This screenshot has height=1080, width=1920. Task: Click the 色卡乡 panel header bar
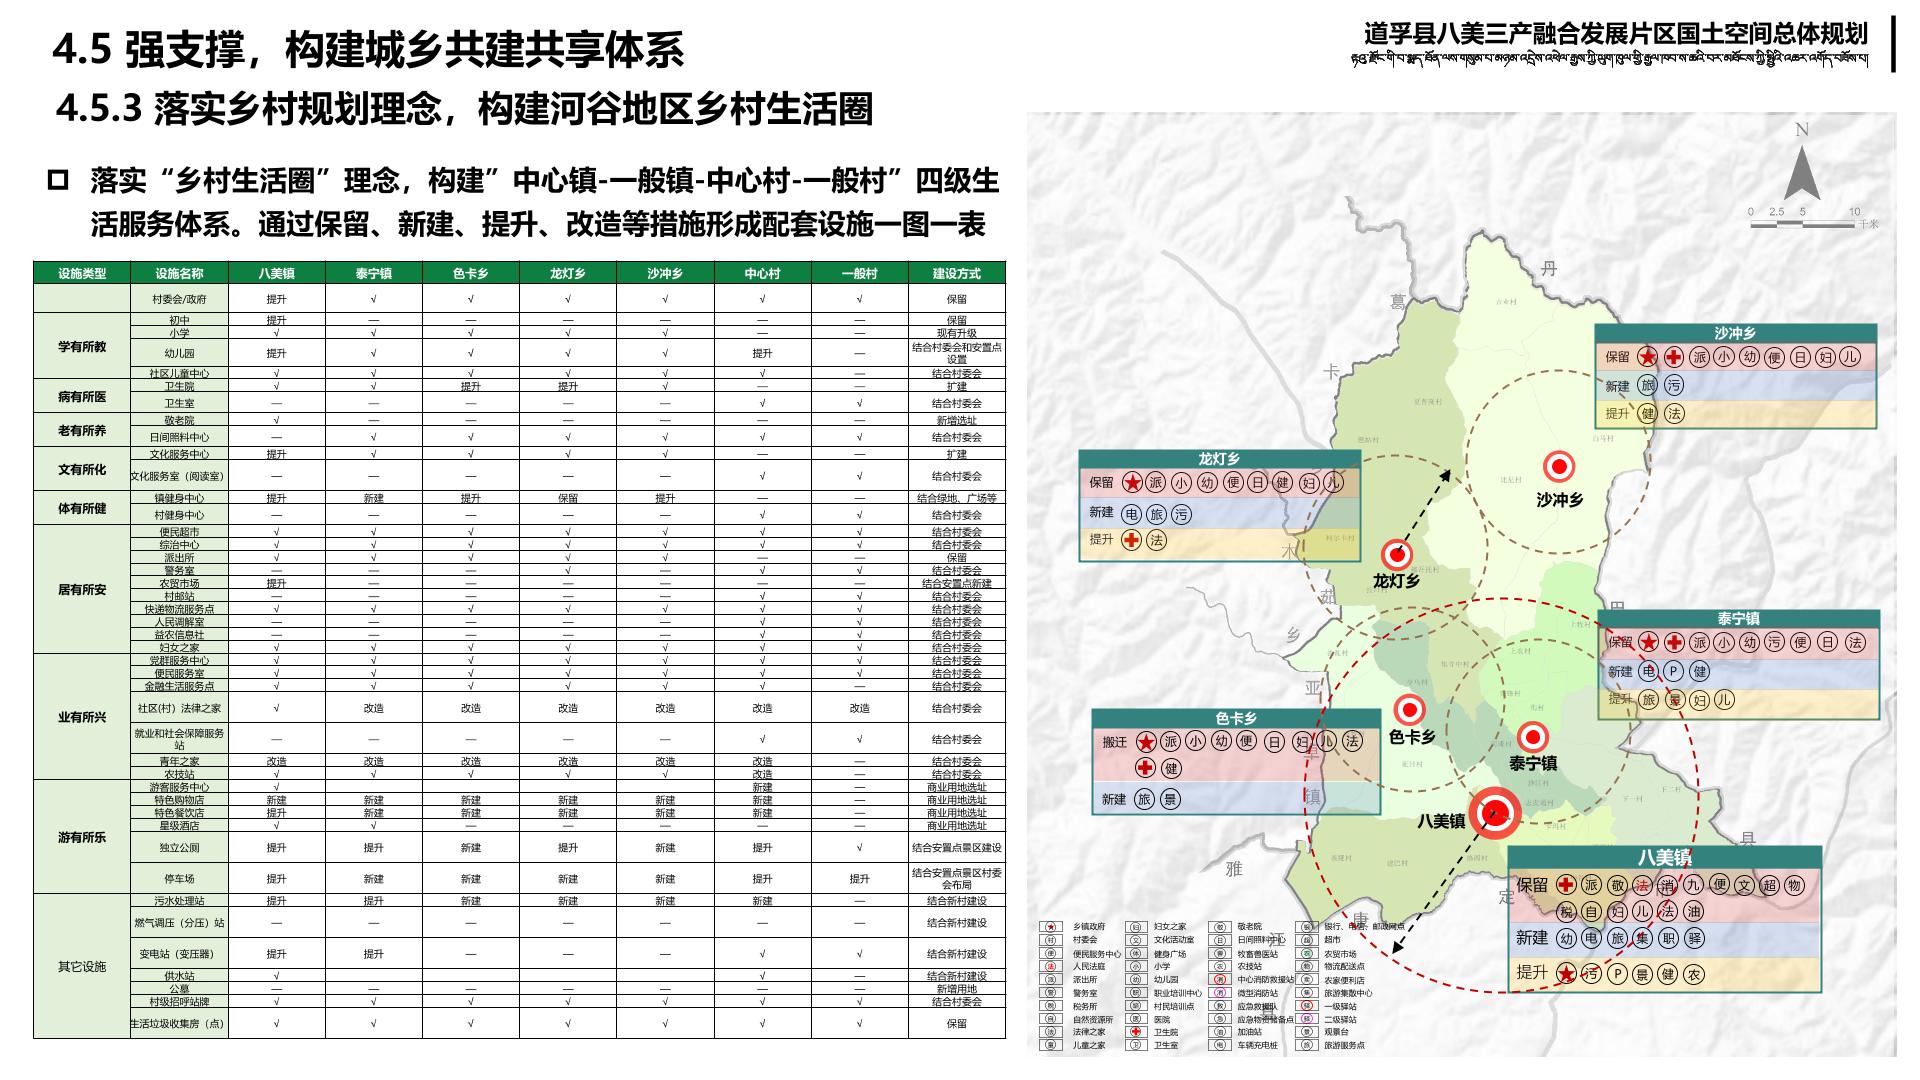tap(1236, 718)
